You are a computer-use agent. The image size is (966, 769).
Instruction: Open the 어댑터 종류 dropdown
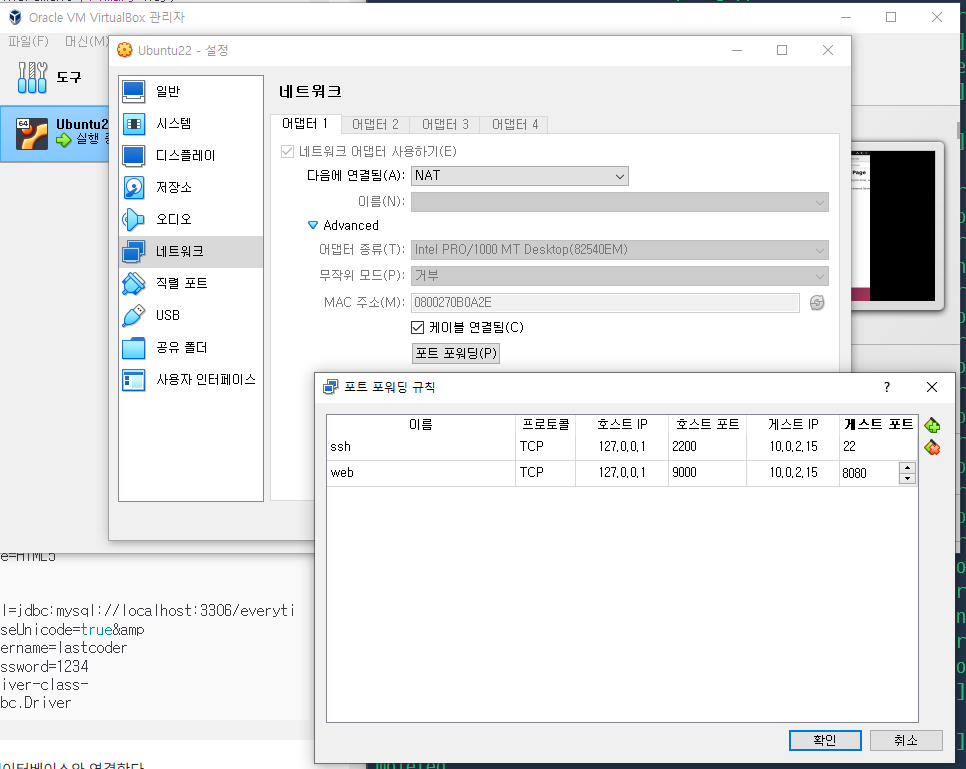click(619, 250)
